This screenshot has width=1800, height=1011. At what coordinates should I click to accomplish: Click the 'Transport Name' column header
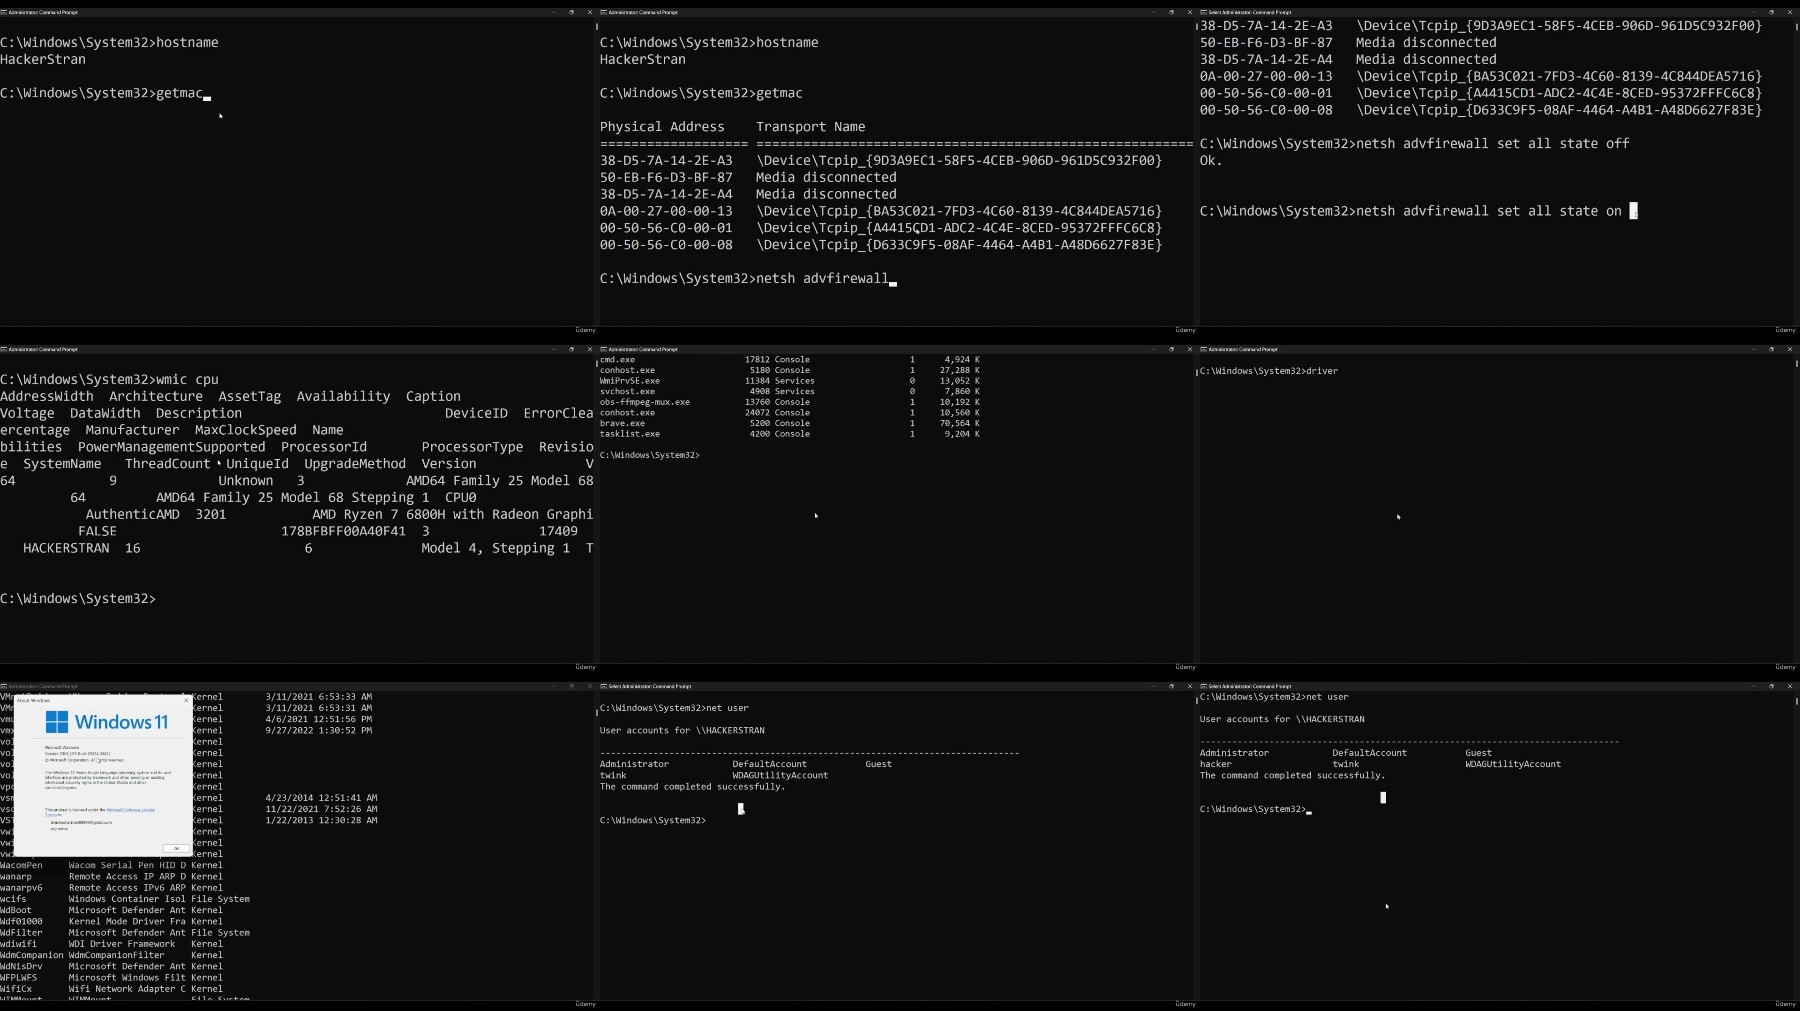[811, 127]
